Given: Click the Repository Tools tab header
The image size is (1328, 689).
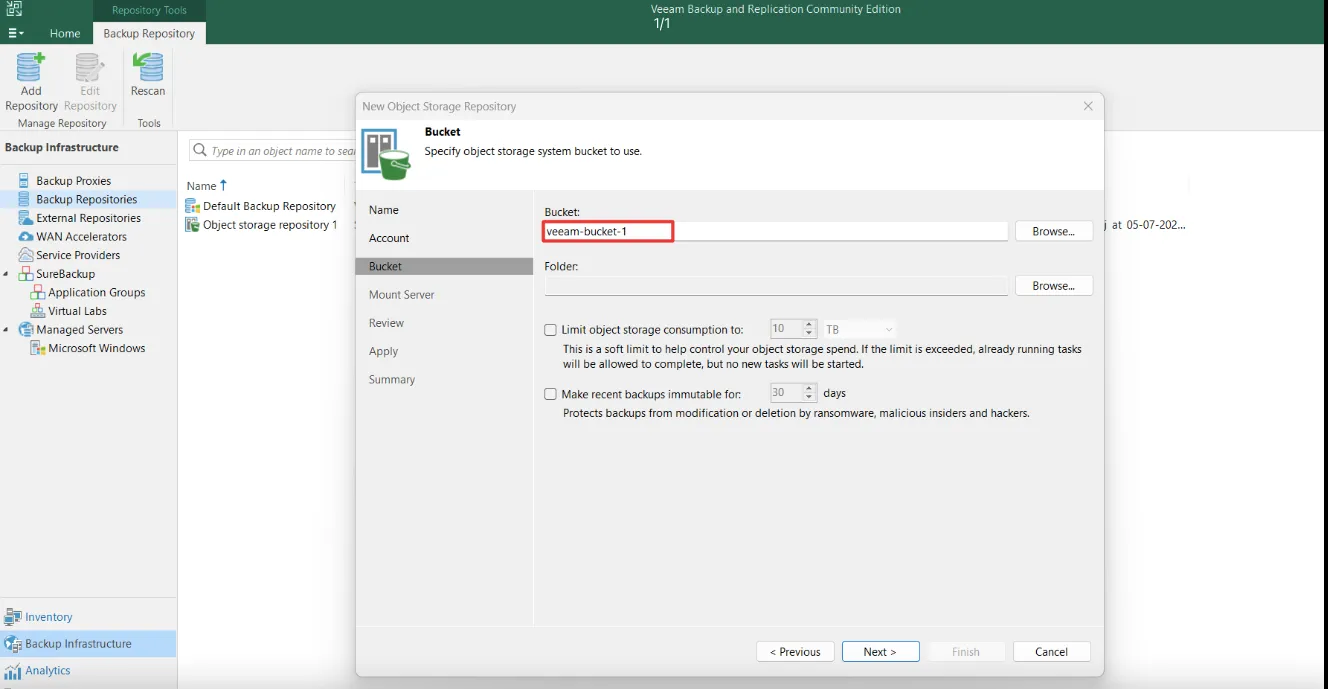Looking at the screenshot, I should [149, 10].
